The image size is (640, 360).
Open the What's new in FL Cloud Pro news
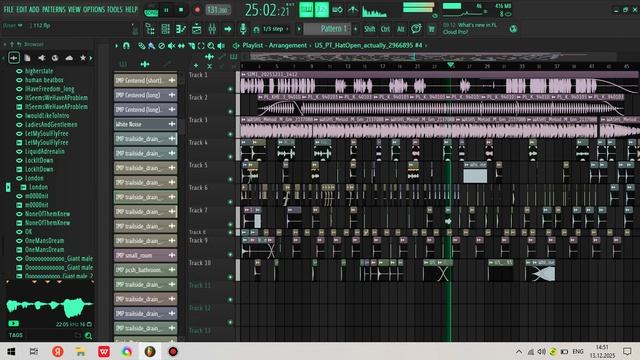[470, 28]
